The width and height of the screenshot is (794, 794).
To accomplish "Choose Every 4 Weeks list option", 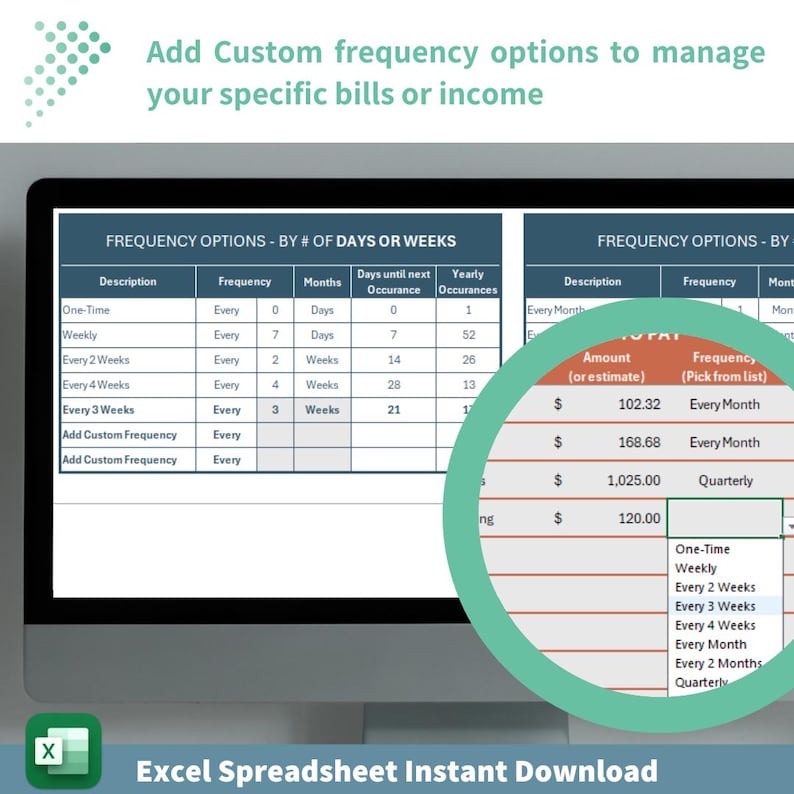I will coord(715,625).
